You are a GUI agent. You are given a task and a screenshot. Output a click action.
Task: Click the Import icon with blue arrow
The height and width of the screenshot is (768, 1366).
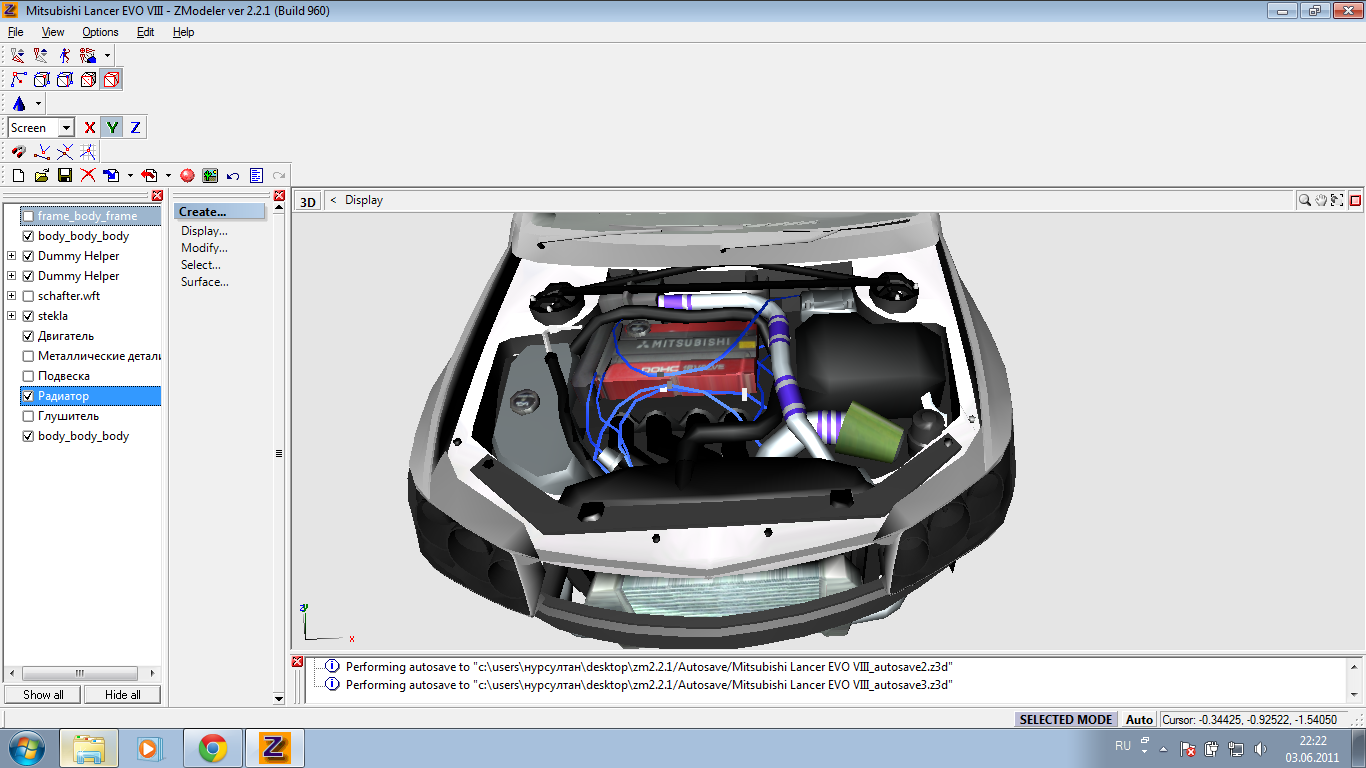click(112, 175)
